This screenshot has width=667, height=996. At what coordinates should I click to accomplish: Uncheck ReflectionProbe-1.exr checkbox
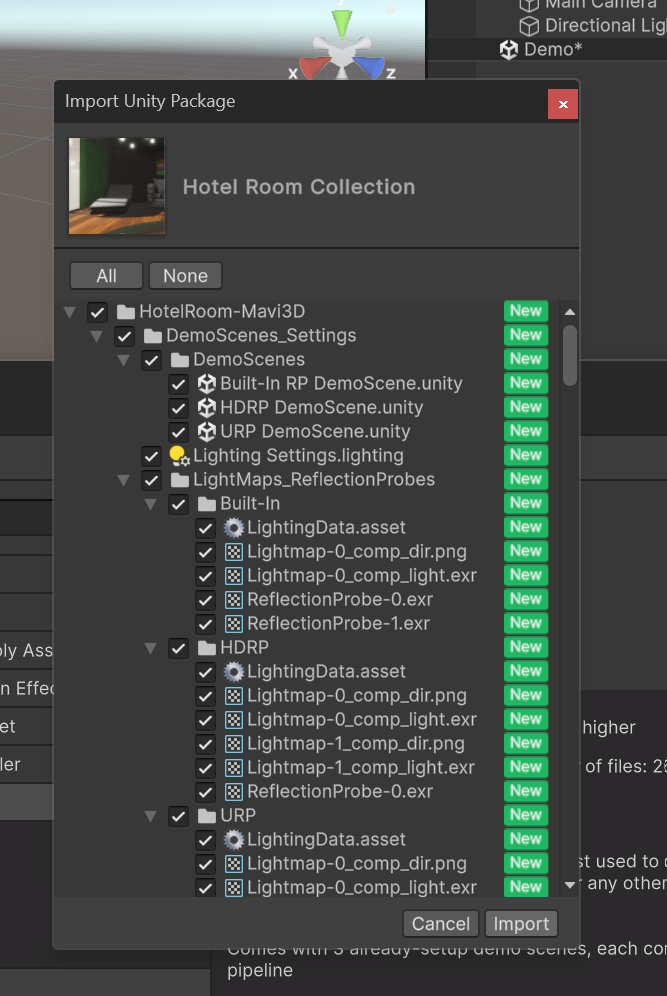point(205,624)
